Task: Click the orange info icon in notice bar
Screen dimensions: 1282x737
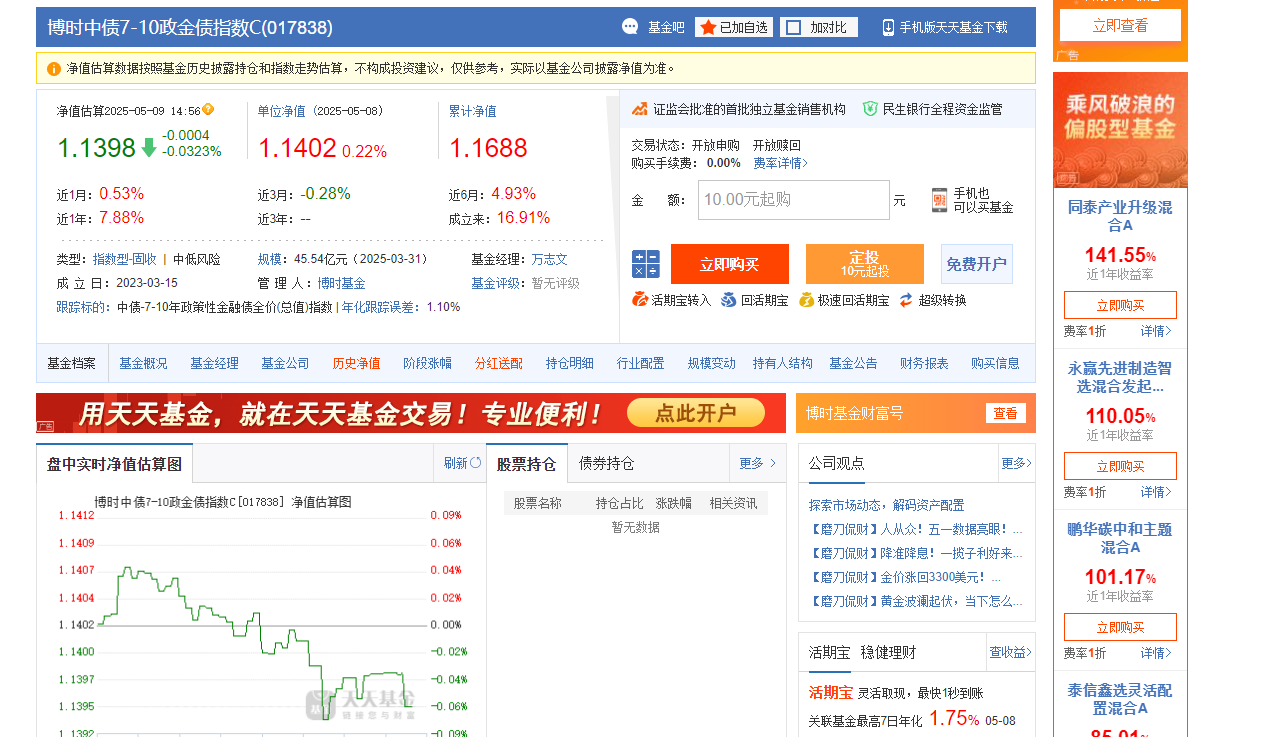Action: point(54,69)
